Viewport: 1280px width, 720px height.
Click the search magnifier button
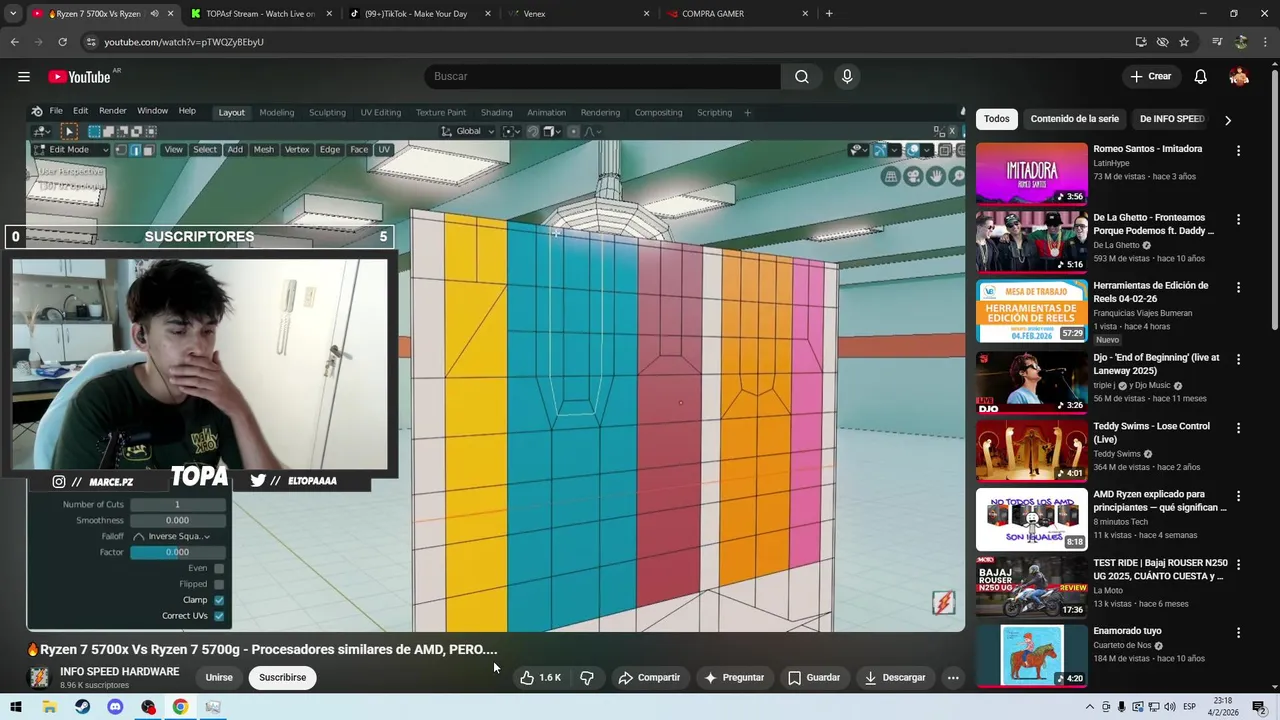(802, 77)
